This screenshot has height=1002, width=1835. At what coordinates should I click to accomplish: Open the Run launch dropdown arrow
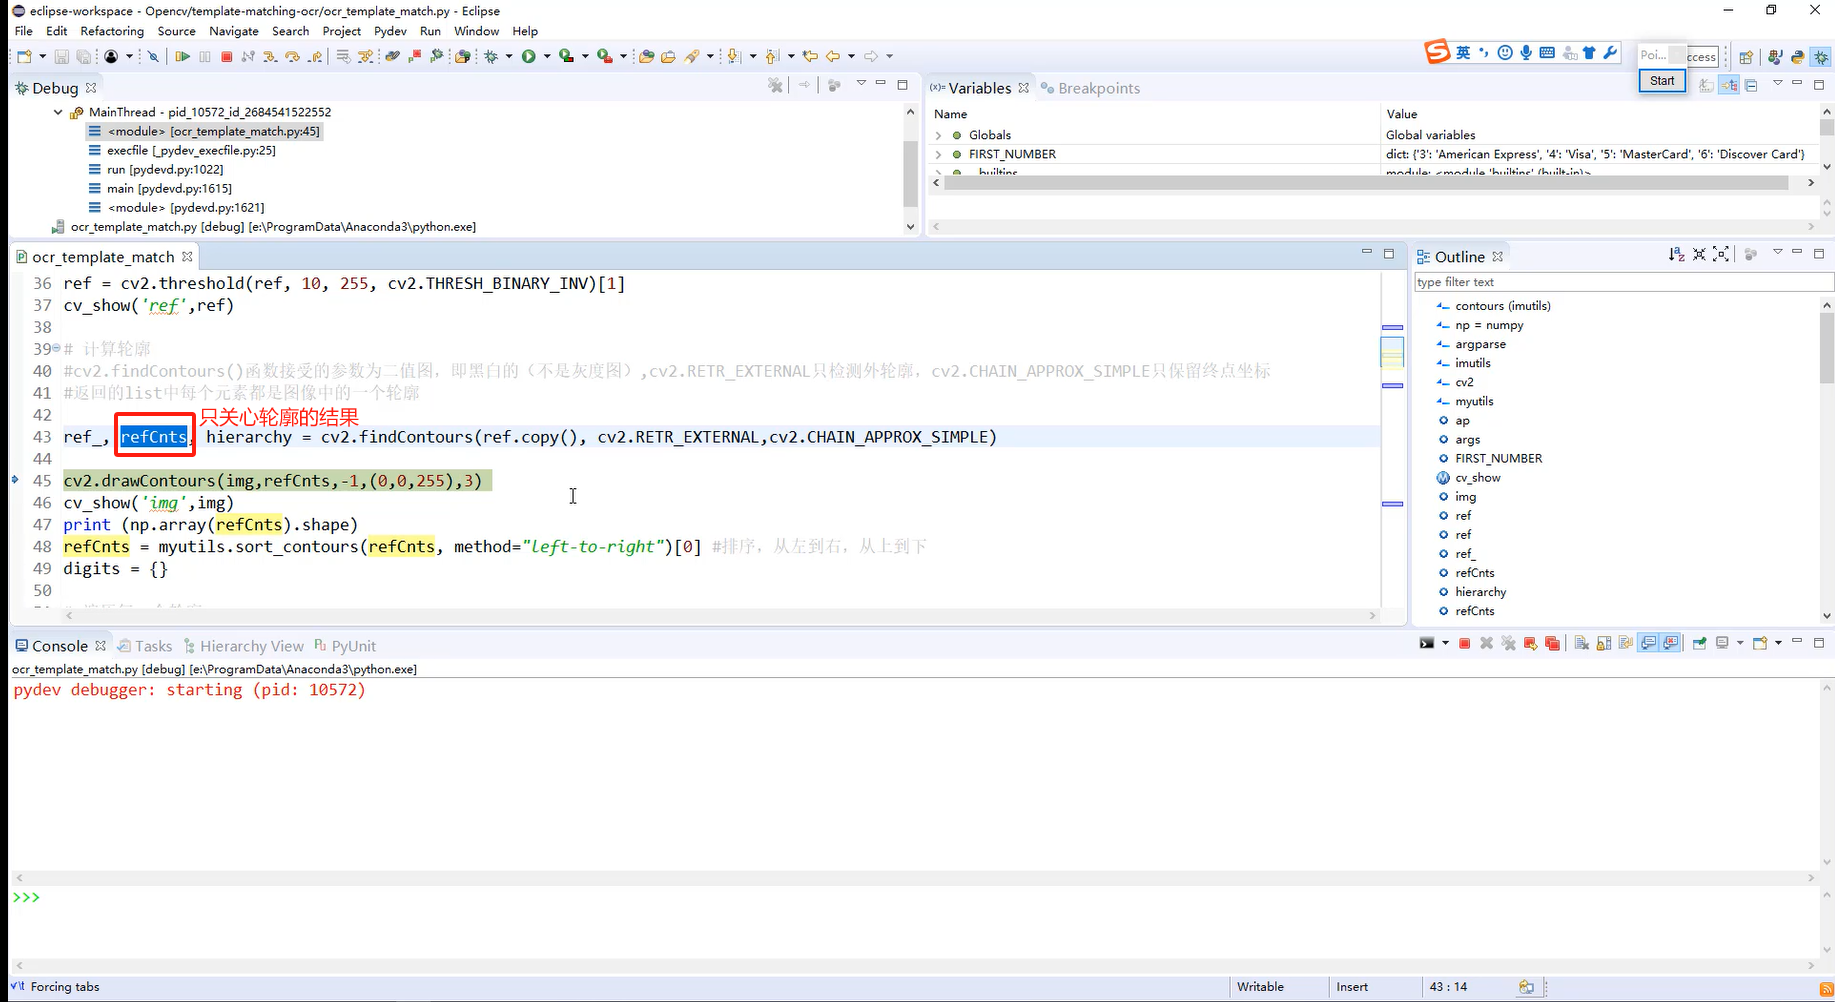(x=546, y=56)
